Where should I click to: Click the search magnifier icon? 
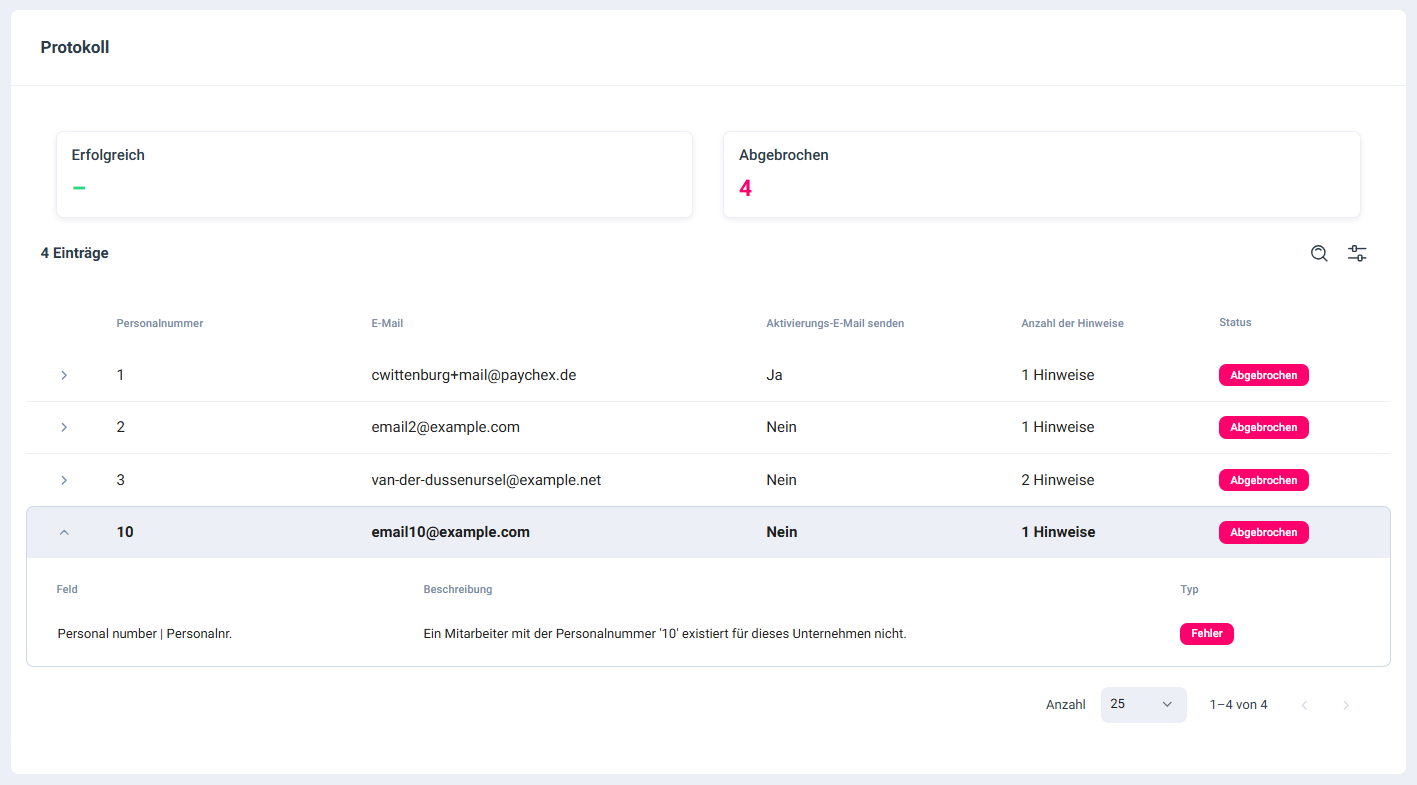[x=1319, y=254]
